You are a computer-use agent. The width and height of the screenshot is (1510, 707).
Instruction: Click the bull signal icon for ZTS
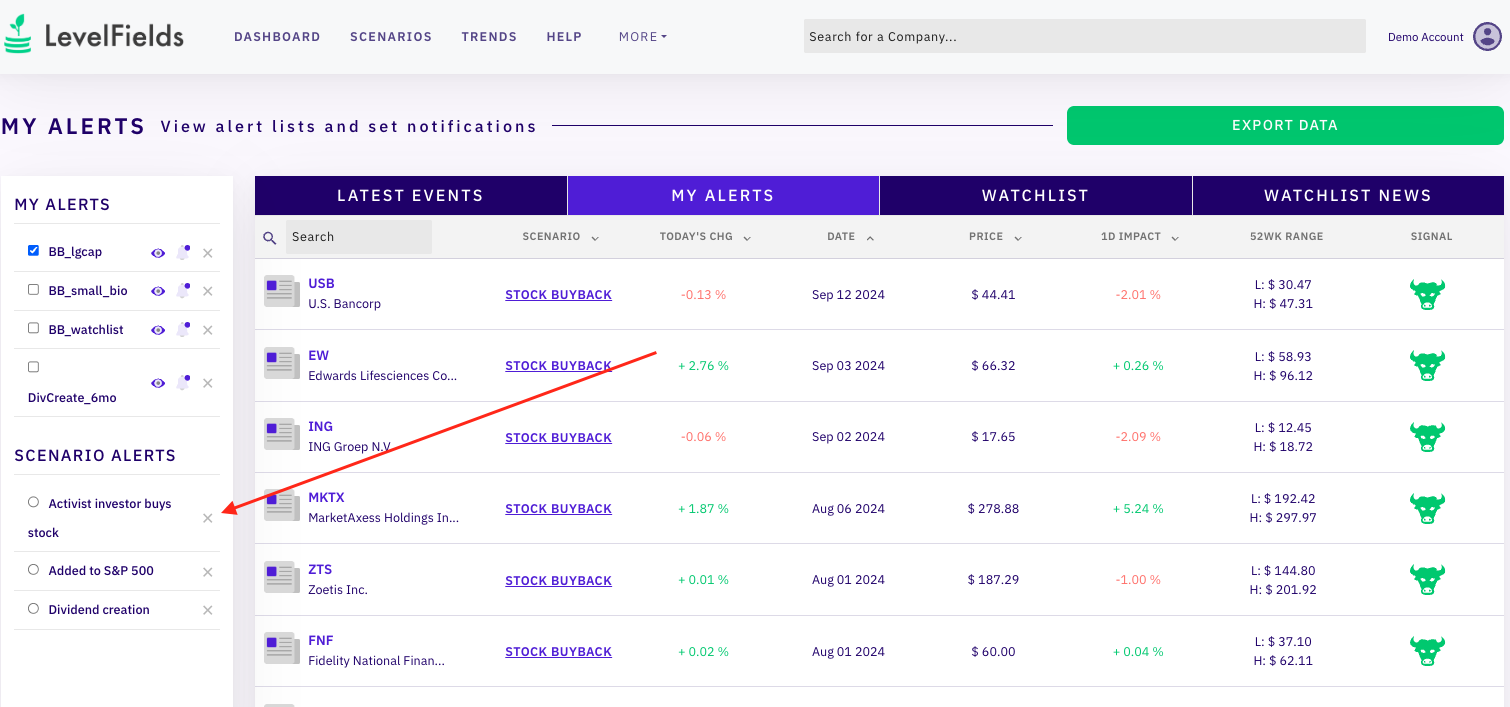tap(1427, 581)
